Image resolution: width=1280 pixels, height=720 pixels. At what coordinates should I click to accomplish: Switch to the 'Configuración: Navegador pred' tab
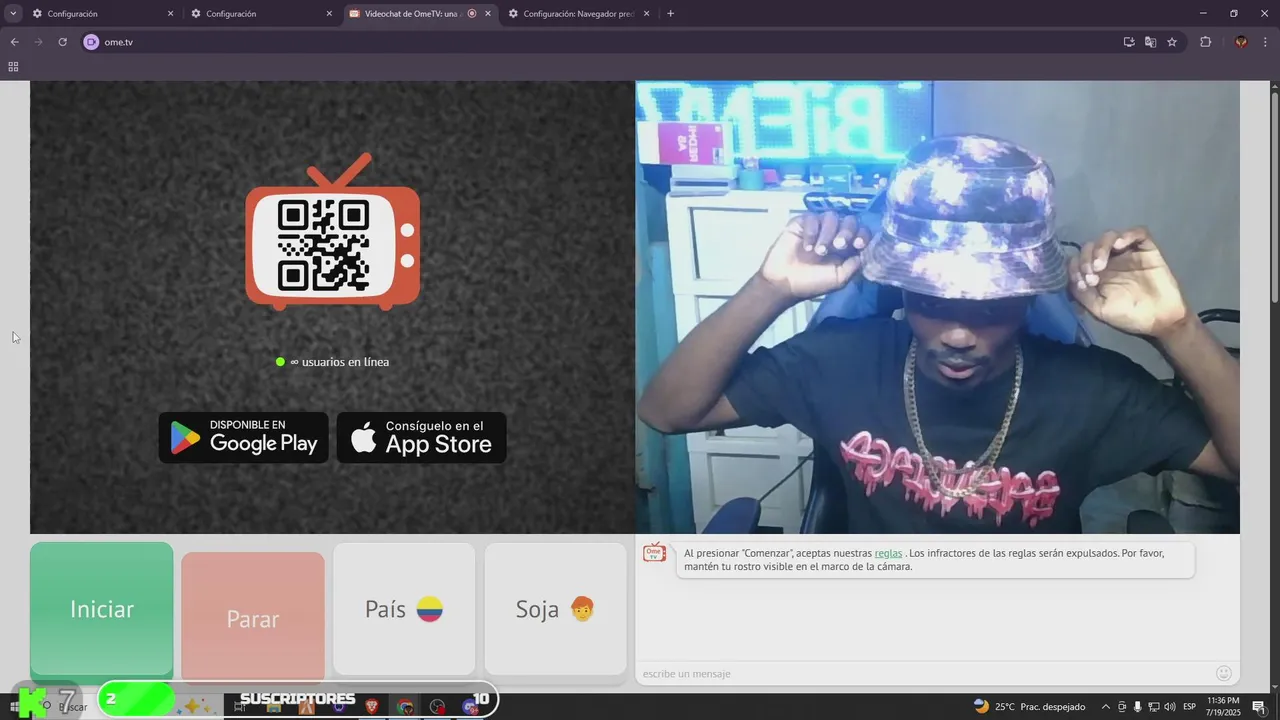579,14
